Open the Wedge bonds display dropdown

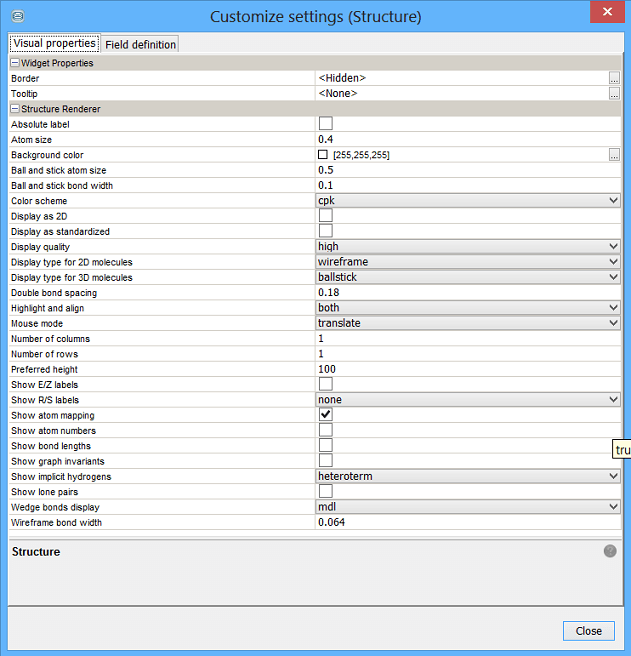click(x=613, y=507)
